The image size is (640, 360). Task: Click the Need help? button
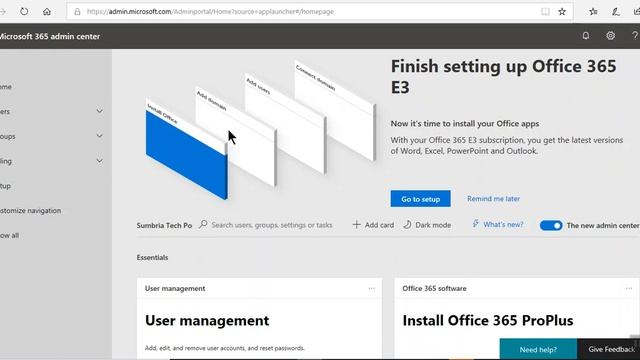tap(538, 349)
